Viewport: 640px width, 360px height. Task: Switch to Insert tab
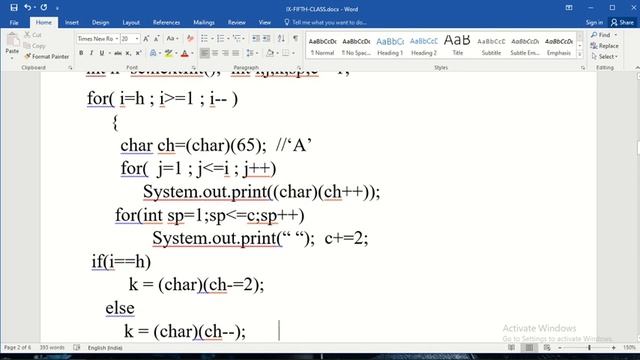[x=72, y=22]
